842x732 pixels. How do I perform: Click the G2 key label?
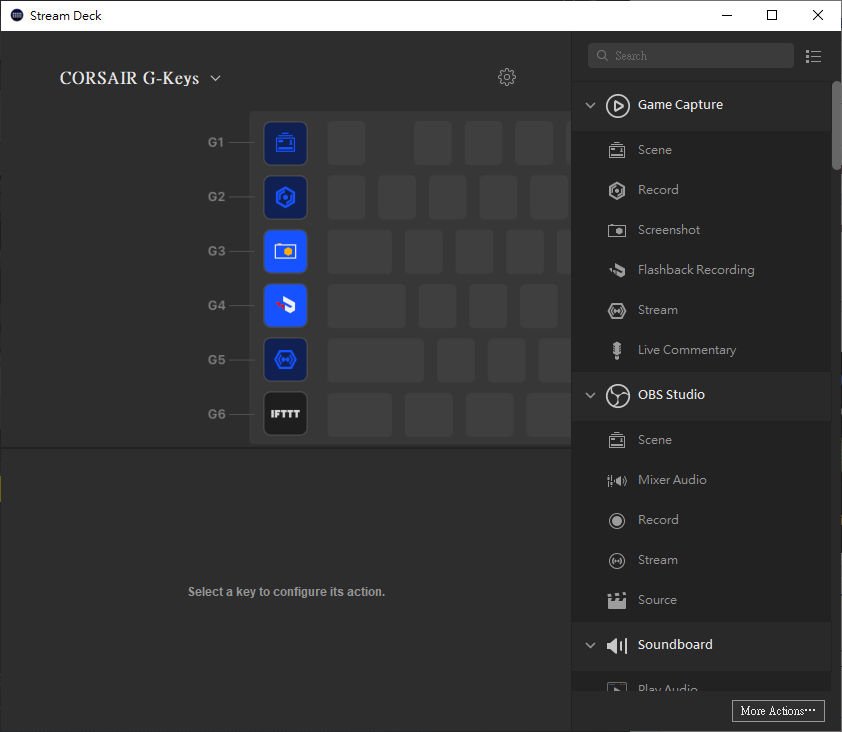point(216,197)
